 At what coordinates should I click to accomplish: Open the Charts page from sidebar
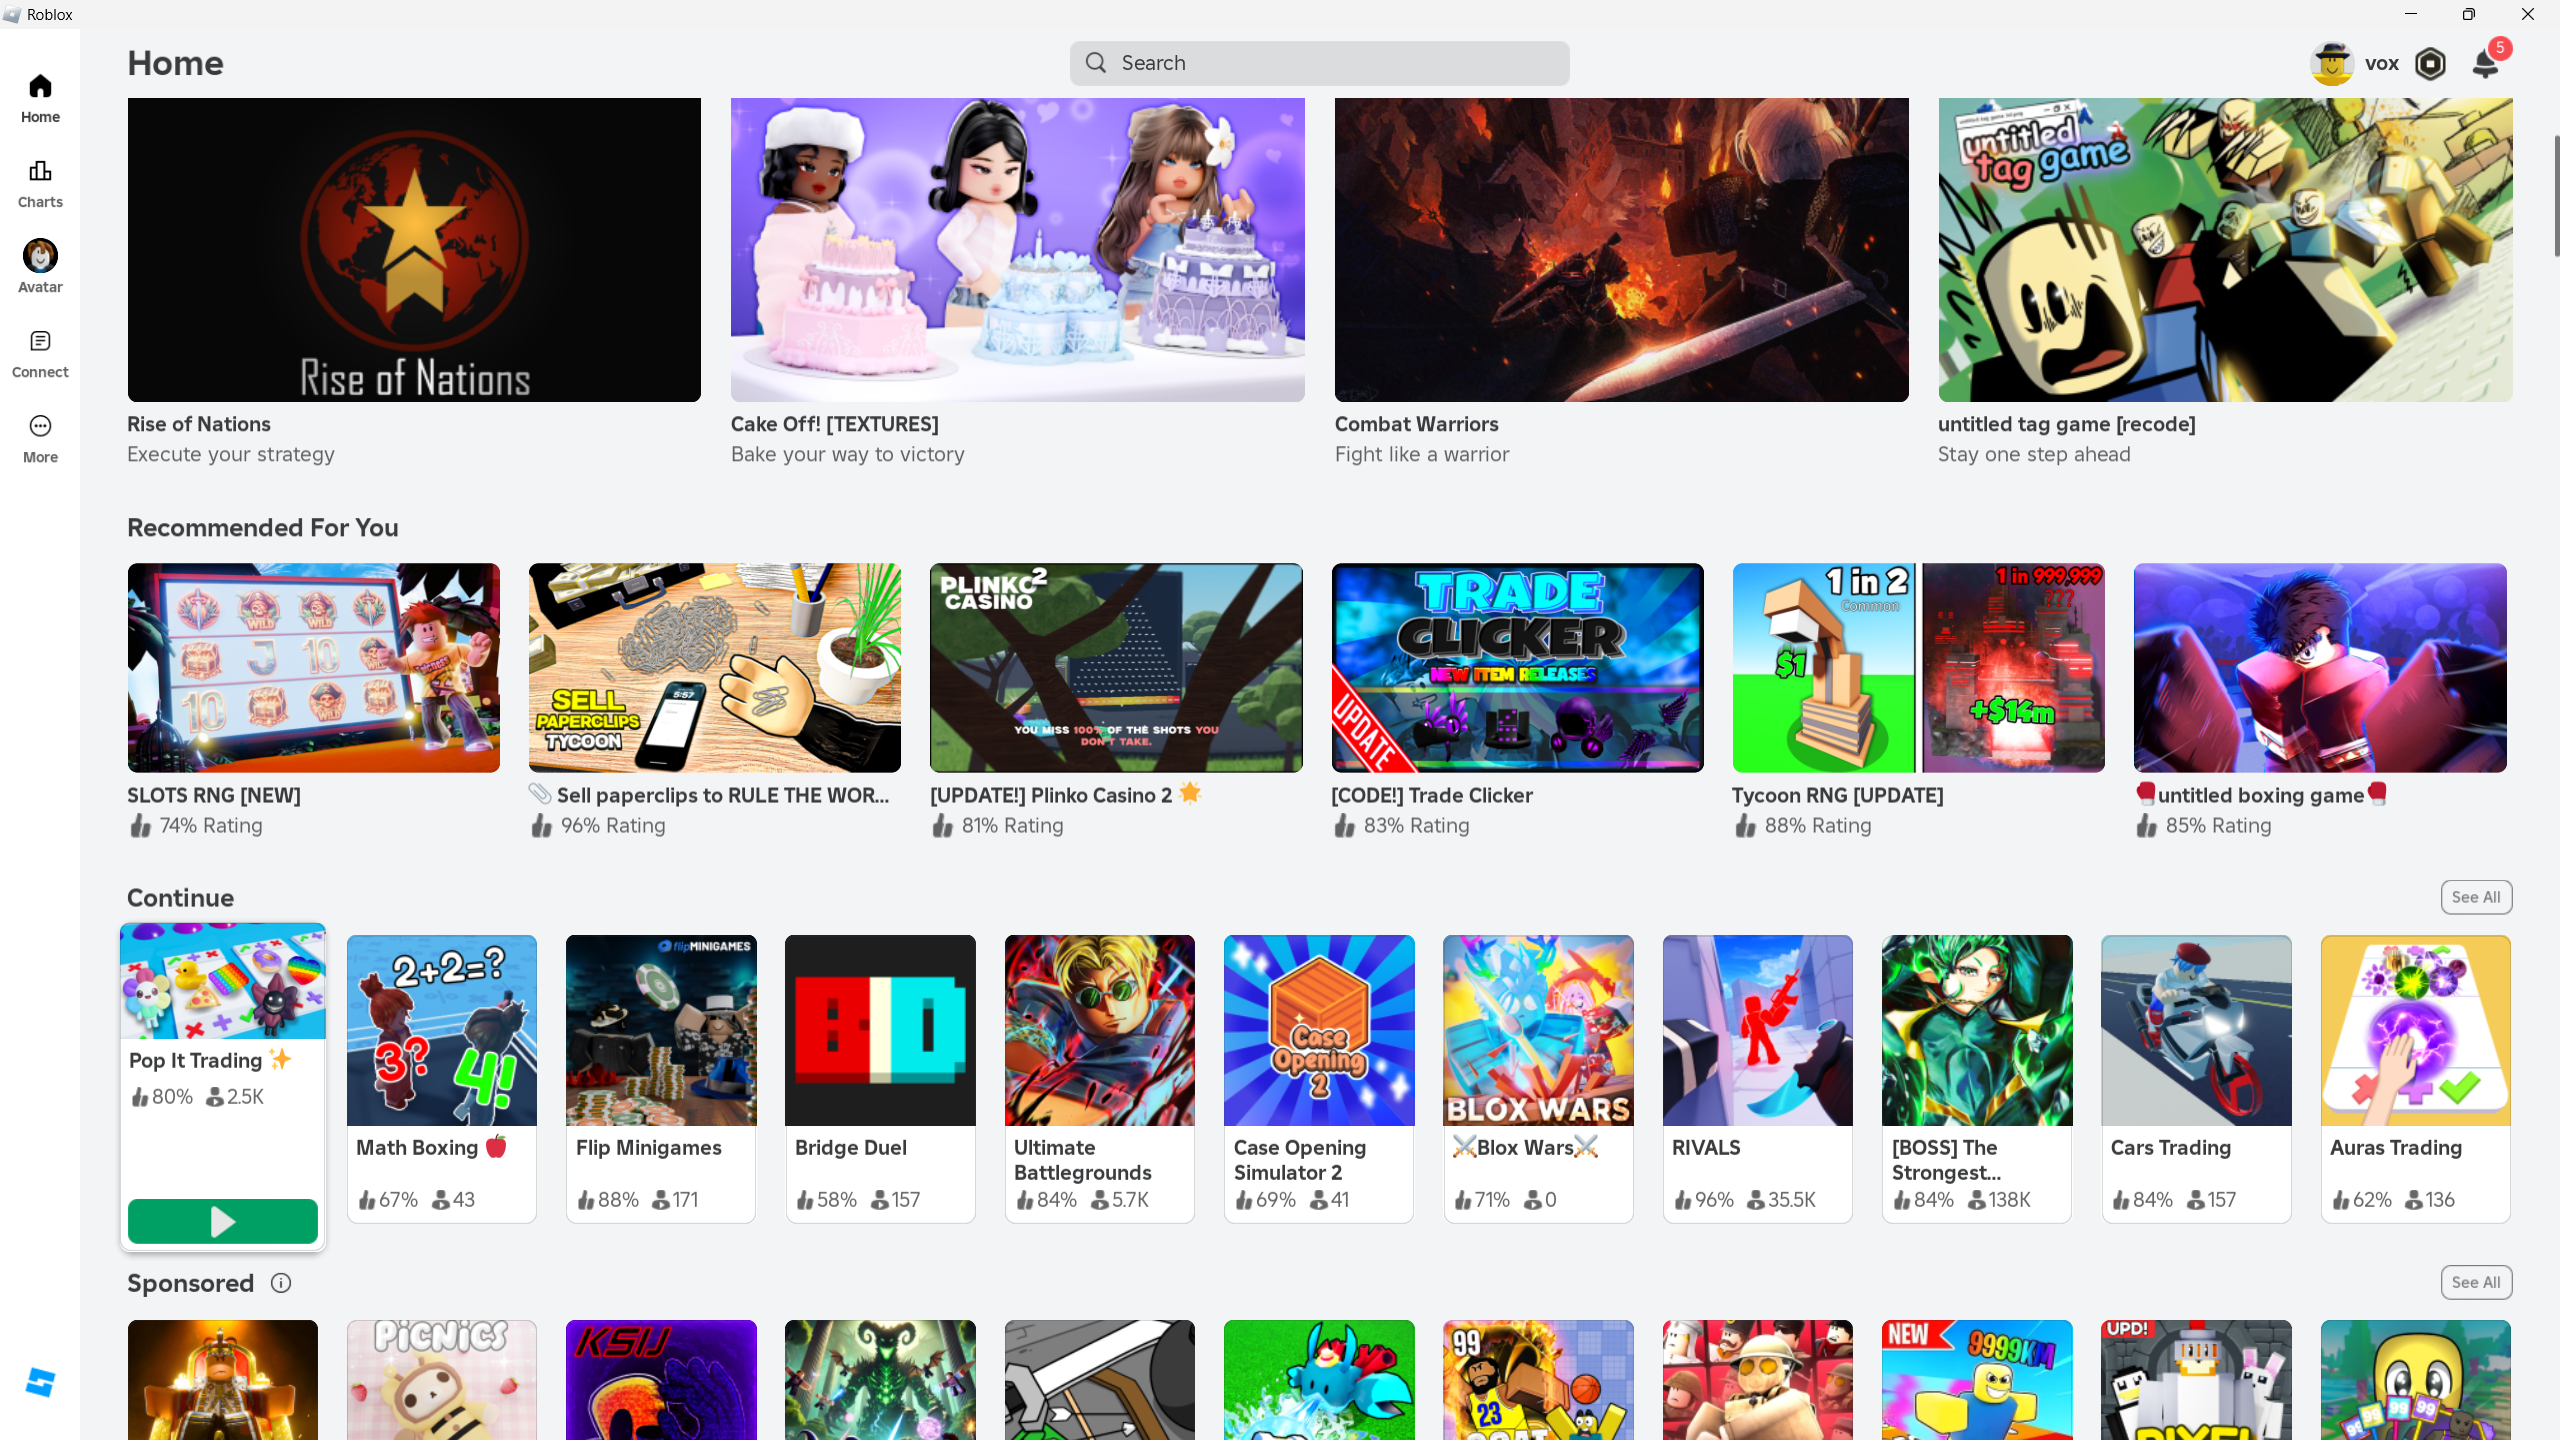coord(40,183)
